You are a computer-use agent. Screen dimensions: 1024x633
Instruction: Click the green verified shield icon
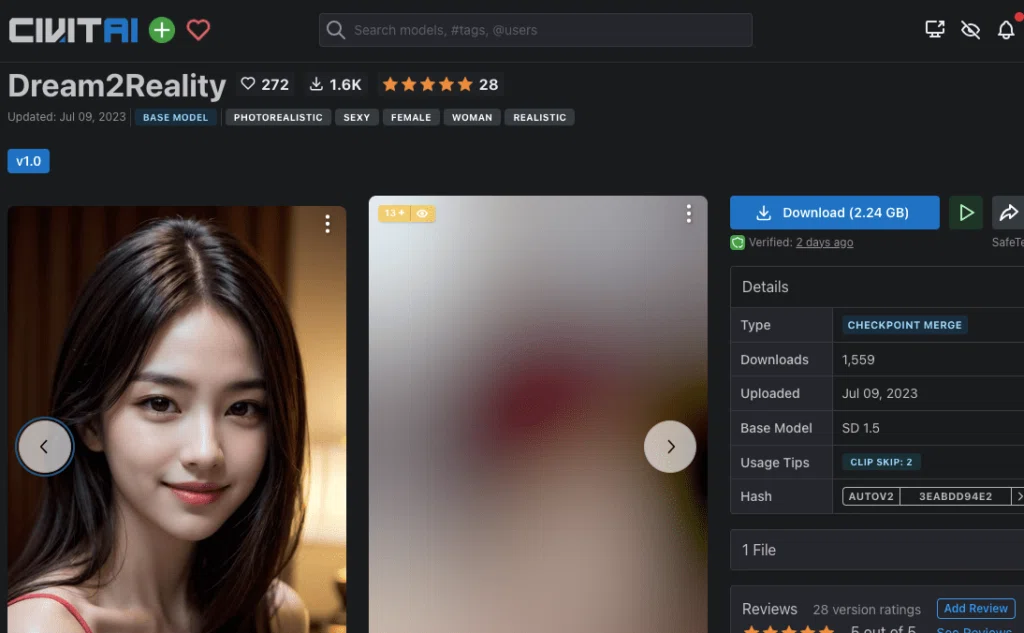(737, 243)
